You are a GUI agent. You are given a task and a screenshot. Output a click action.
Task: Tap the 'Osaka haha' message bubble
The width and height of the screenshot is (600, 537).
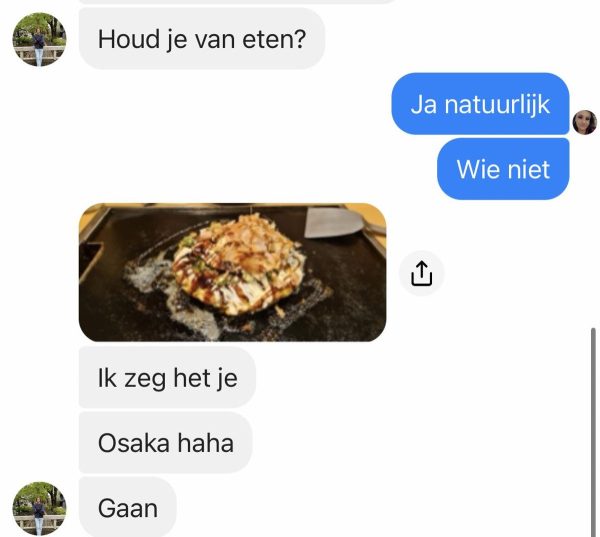(x=165, y=443)
